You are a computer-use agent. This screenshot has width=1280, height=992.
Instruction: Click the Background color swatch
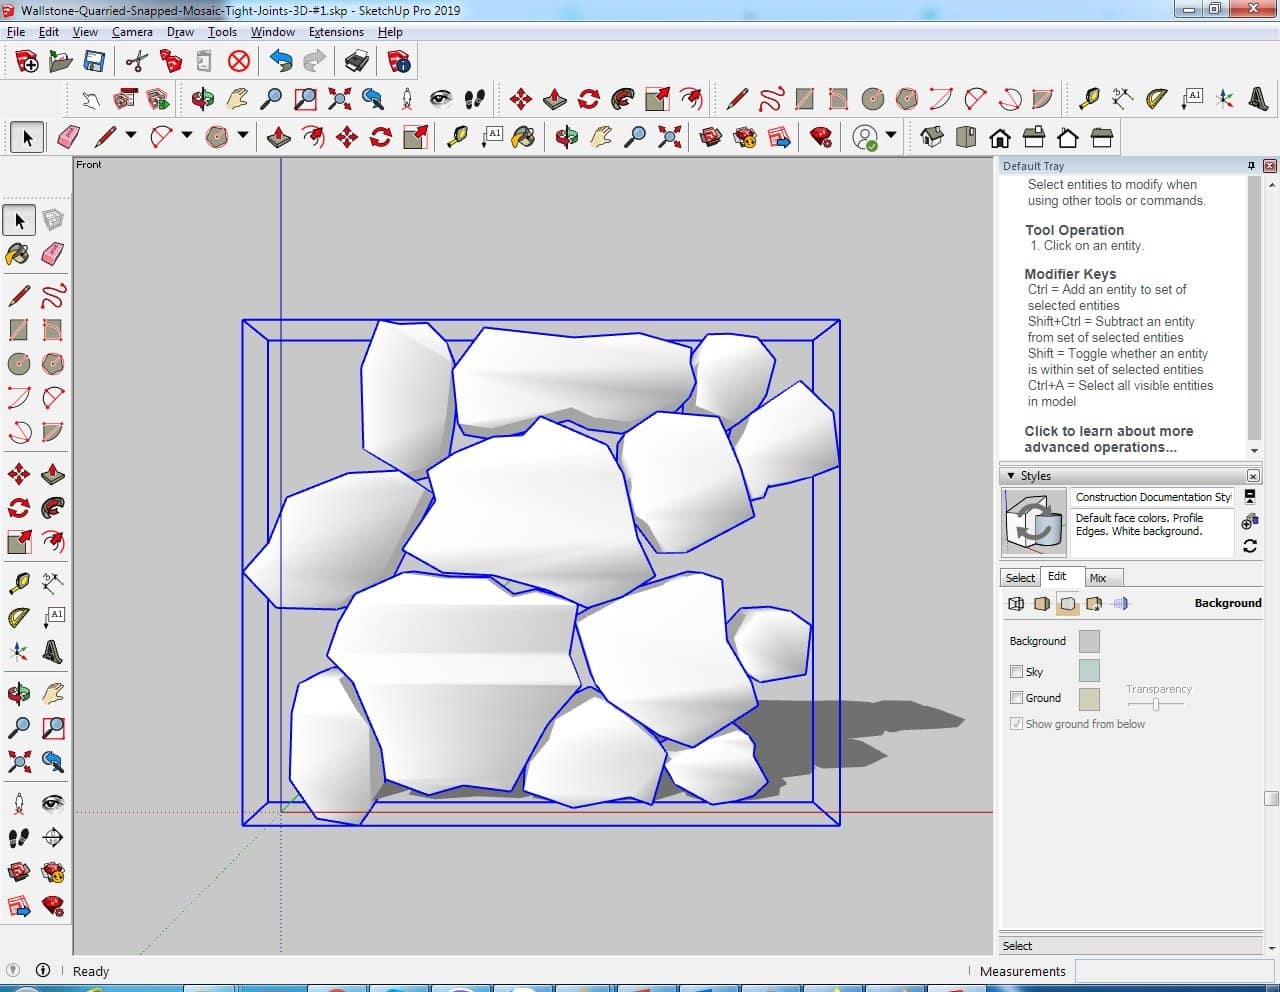(x=1089, y=641)
